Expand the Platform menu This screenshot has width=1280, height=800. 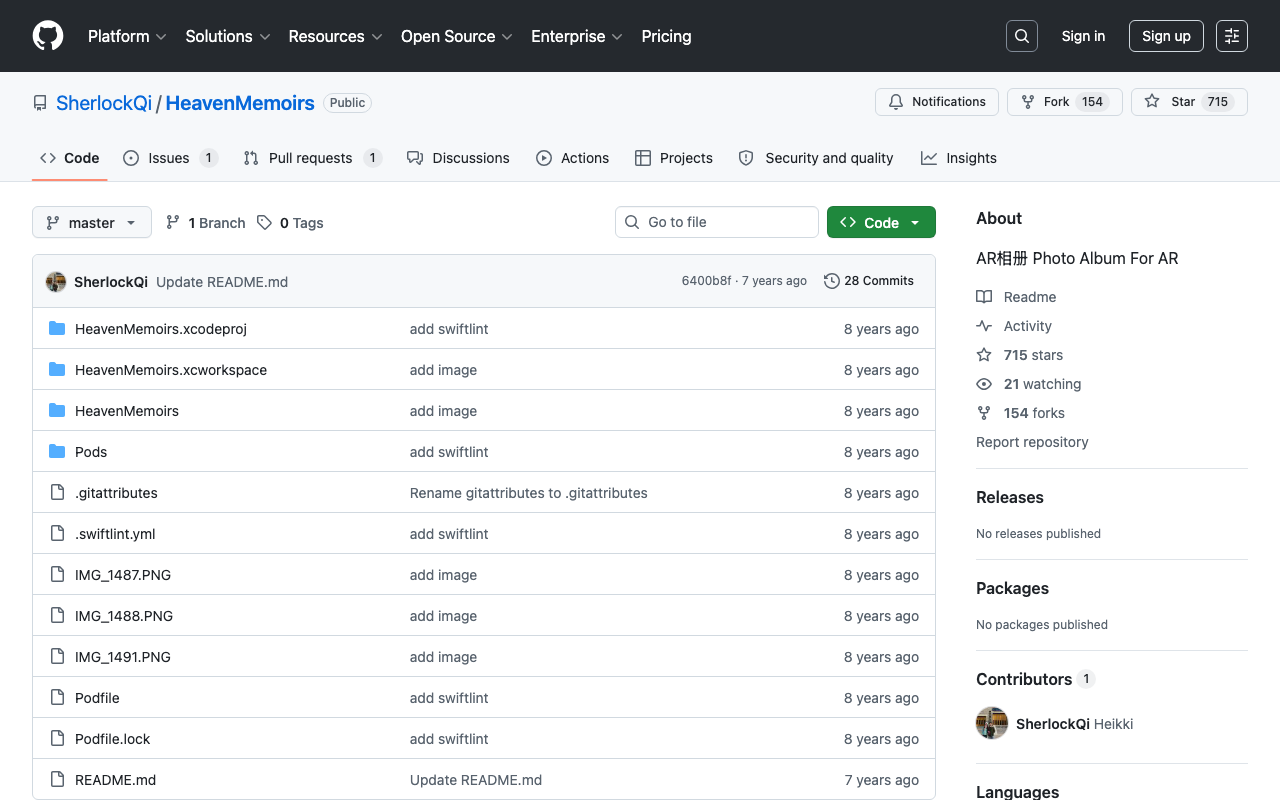[127, 36]
